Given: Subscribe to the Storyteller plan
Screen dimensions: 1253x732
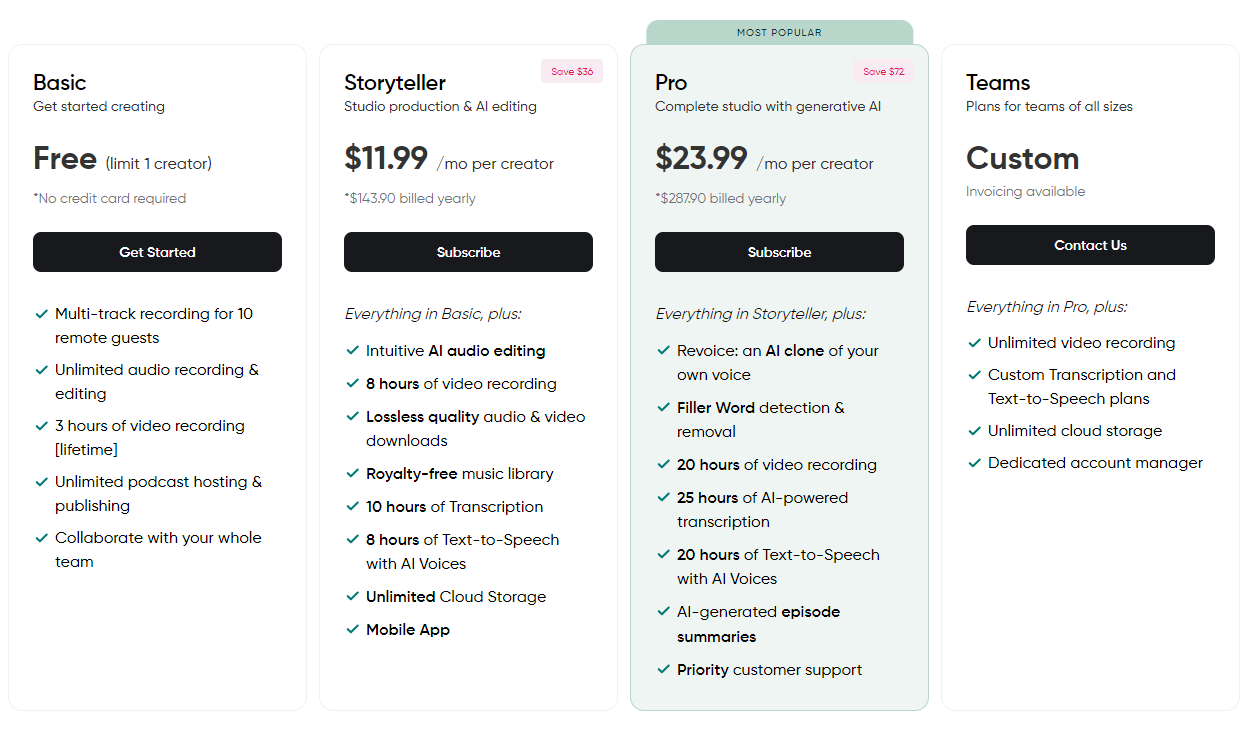Looking at the screenshot, I should (x=468, y=252).
